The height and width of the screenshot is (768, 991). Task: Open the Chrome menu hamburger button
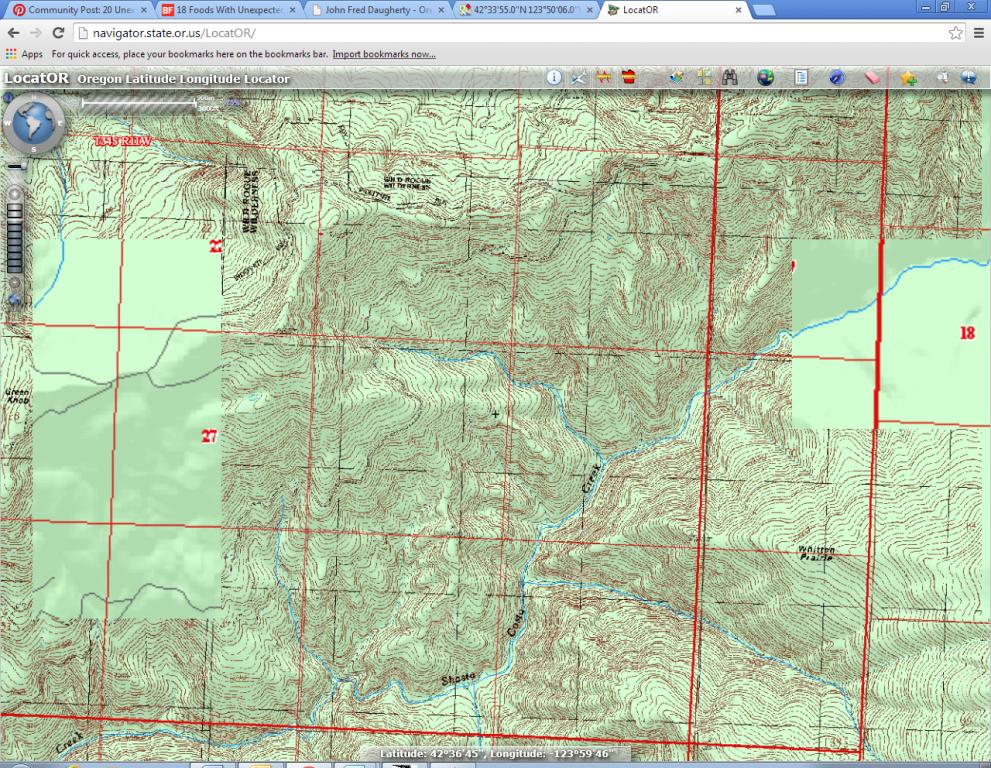point(979,33)
